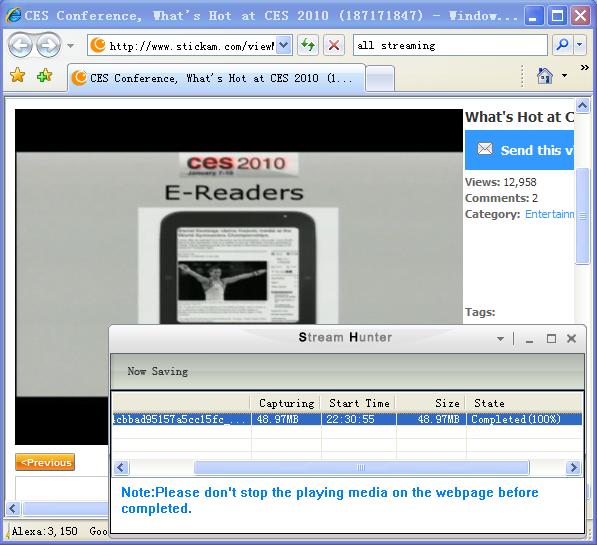Stop page loading with red X icon
The width and height of the screenshot is (597, 545).
[334, 45]
